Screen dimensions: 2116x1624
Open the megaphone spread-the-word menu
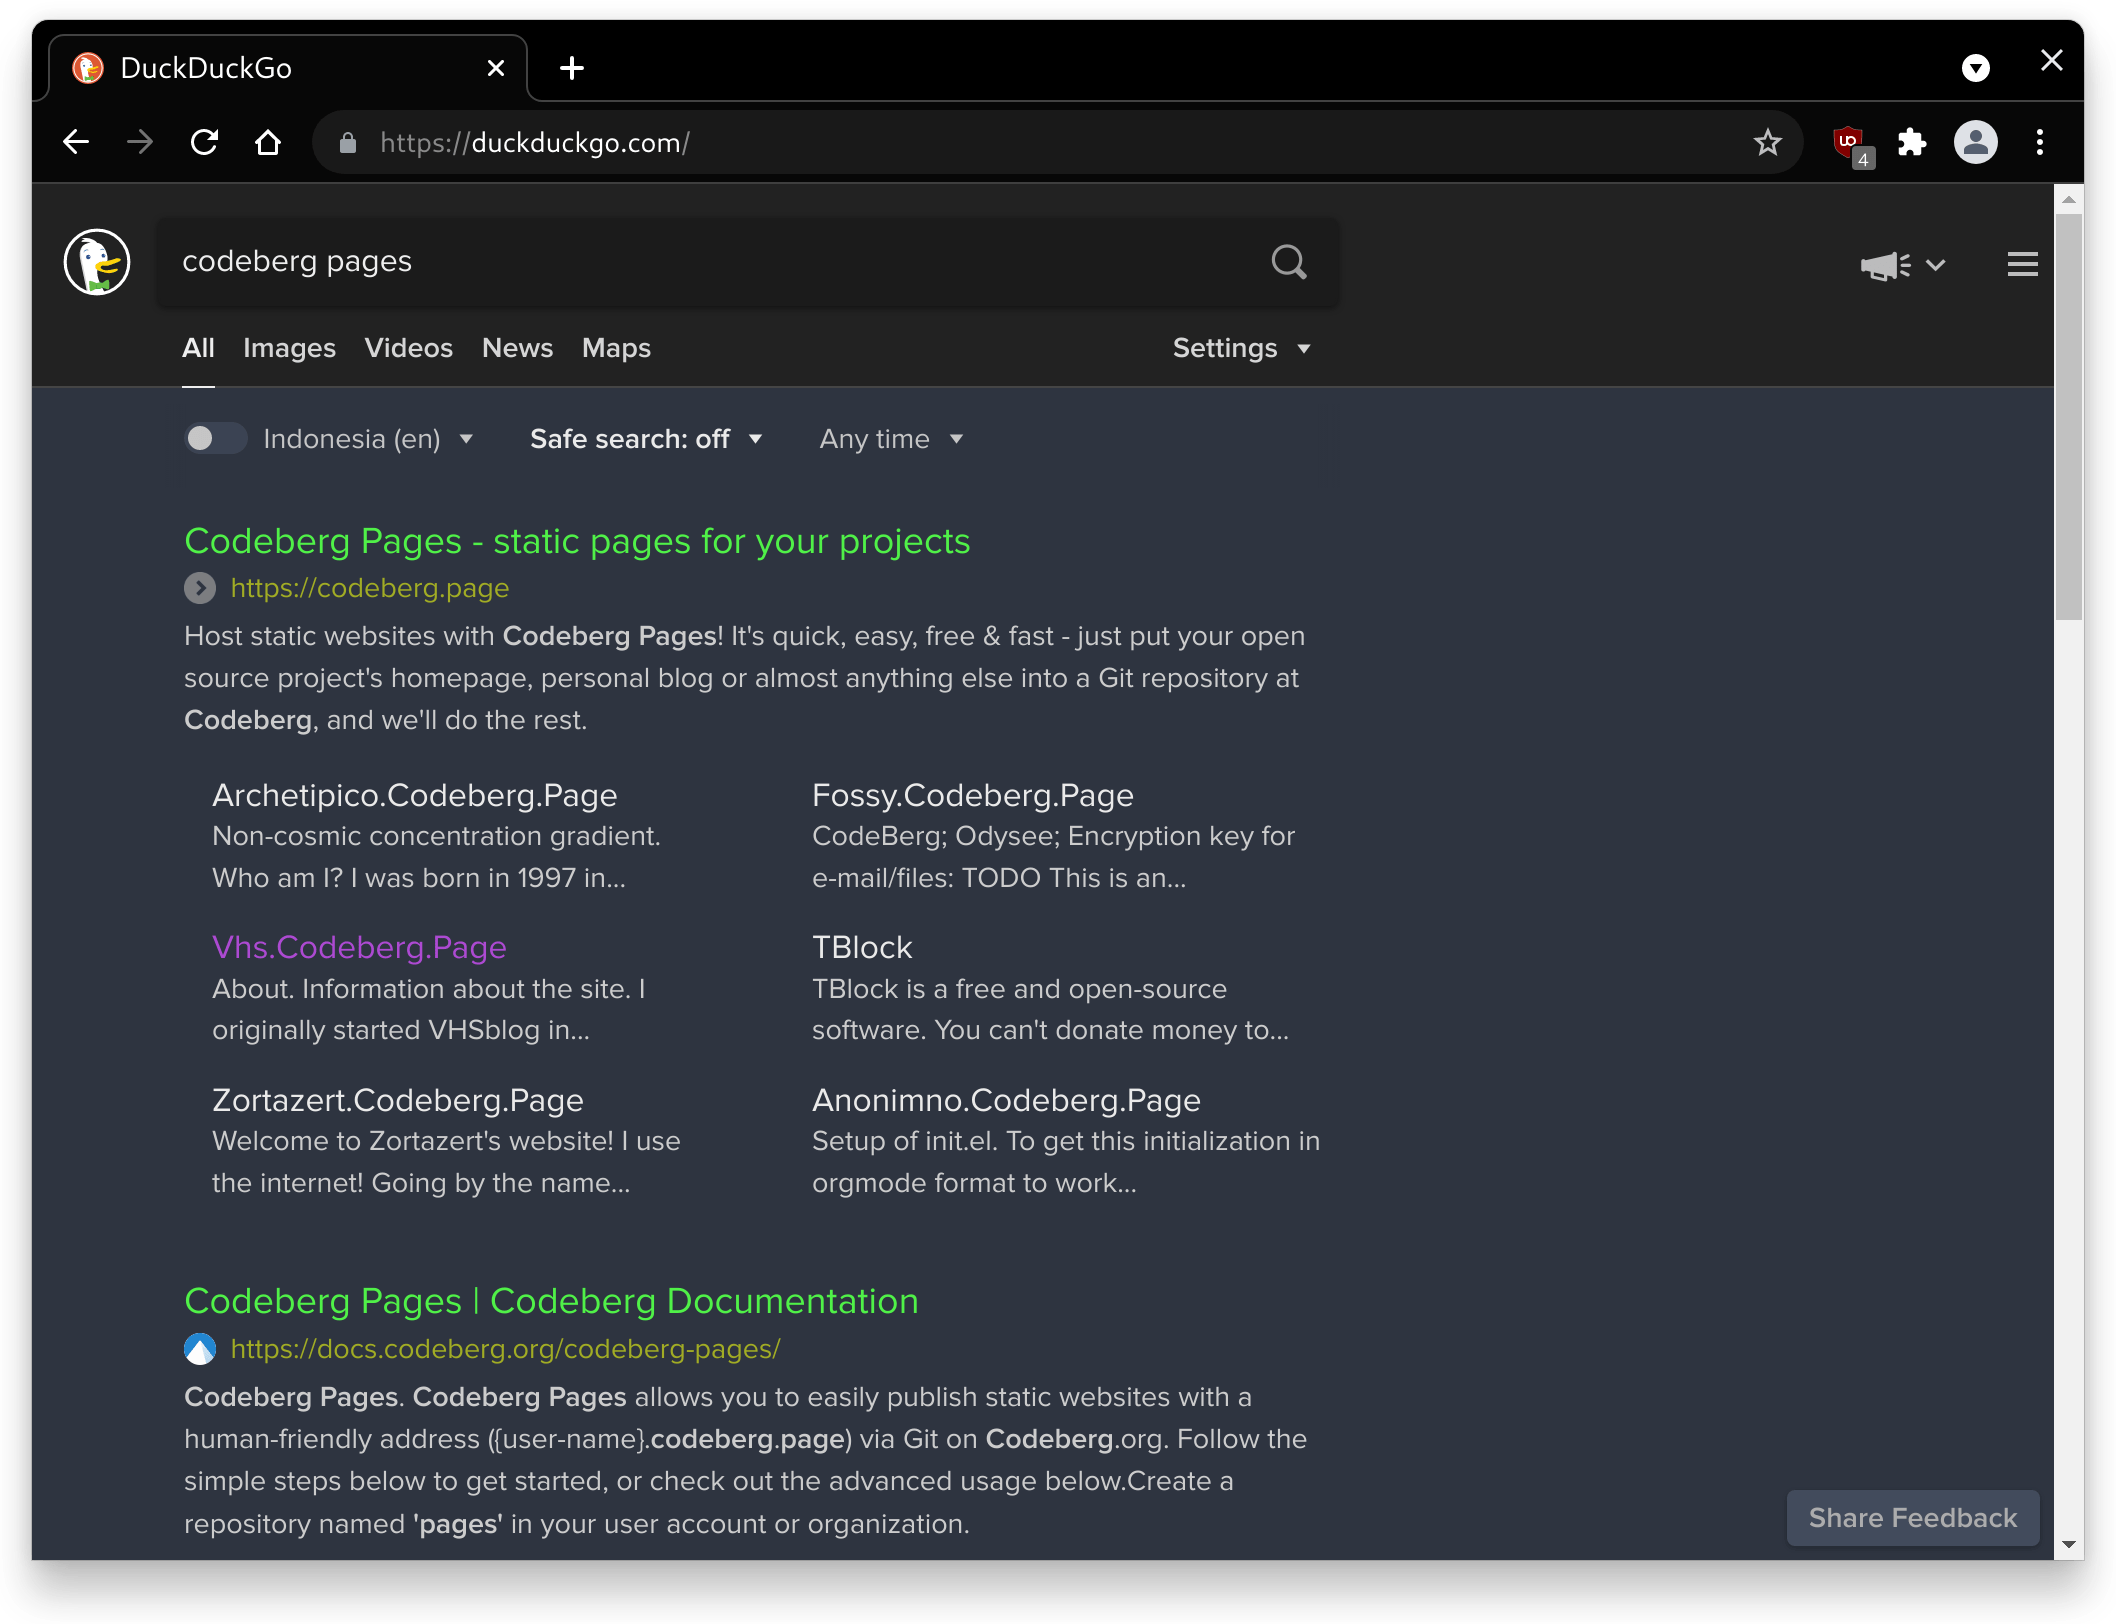pos(1902,265)
